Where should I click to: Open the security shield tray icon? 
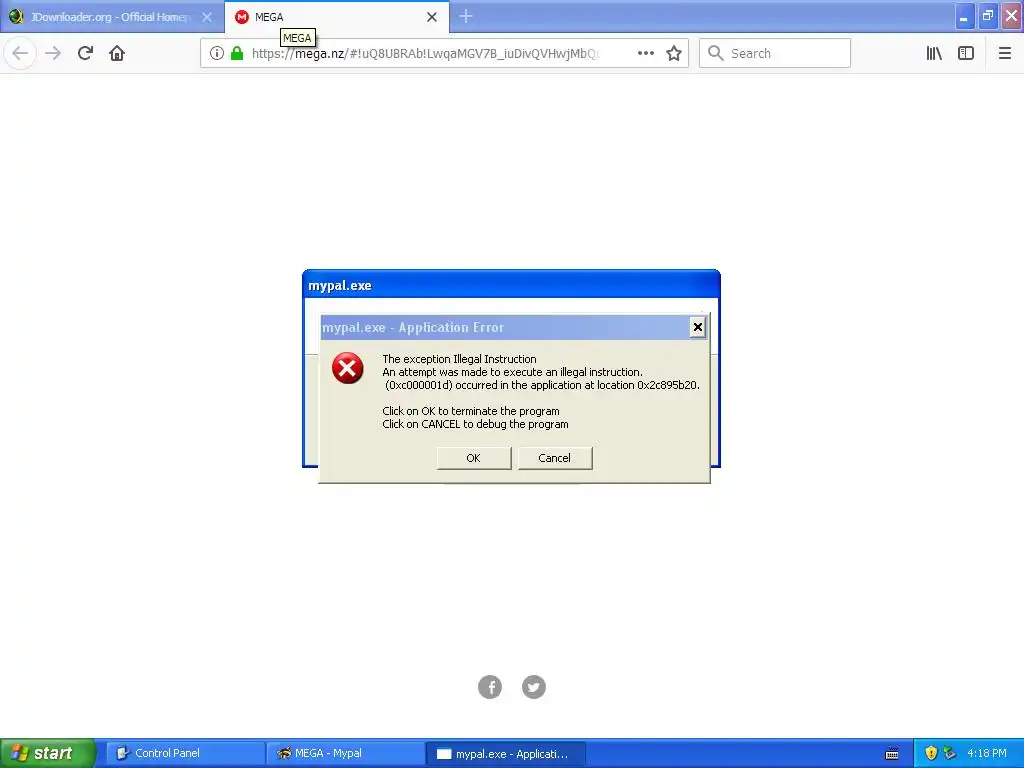pyautogui.click(x=931, y=754)
